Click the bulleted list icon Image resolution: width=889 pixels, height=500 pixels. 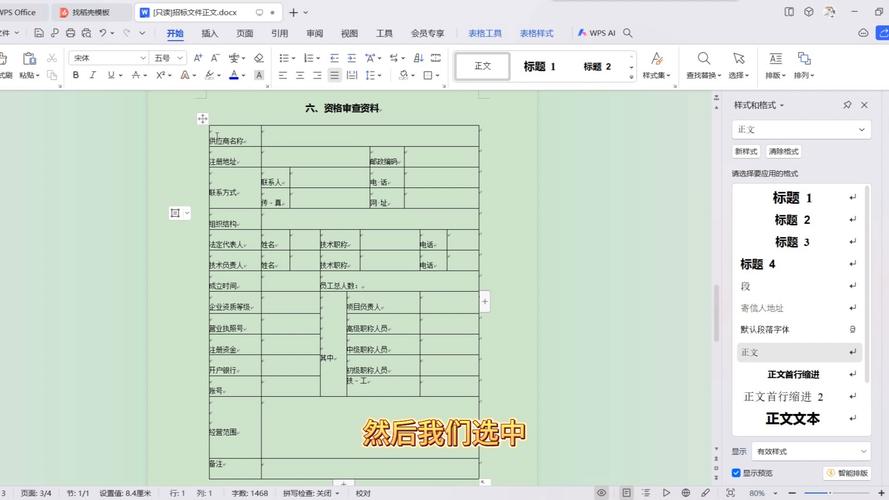pos(283,58)
